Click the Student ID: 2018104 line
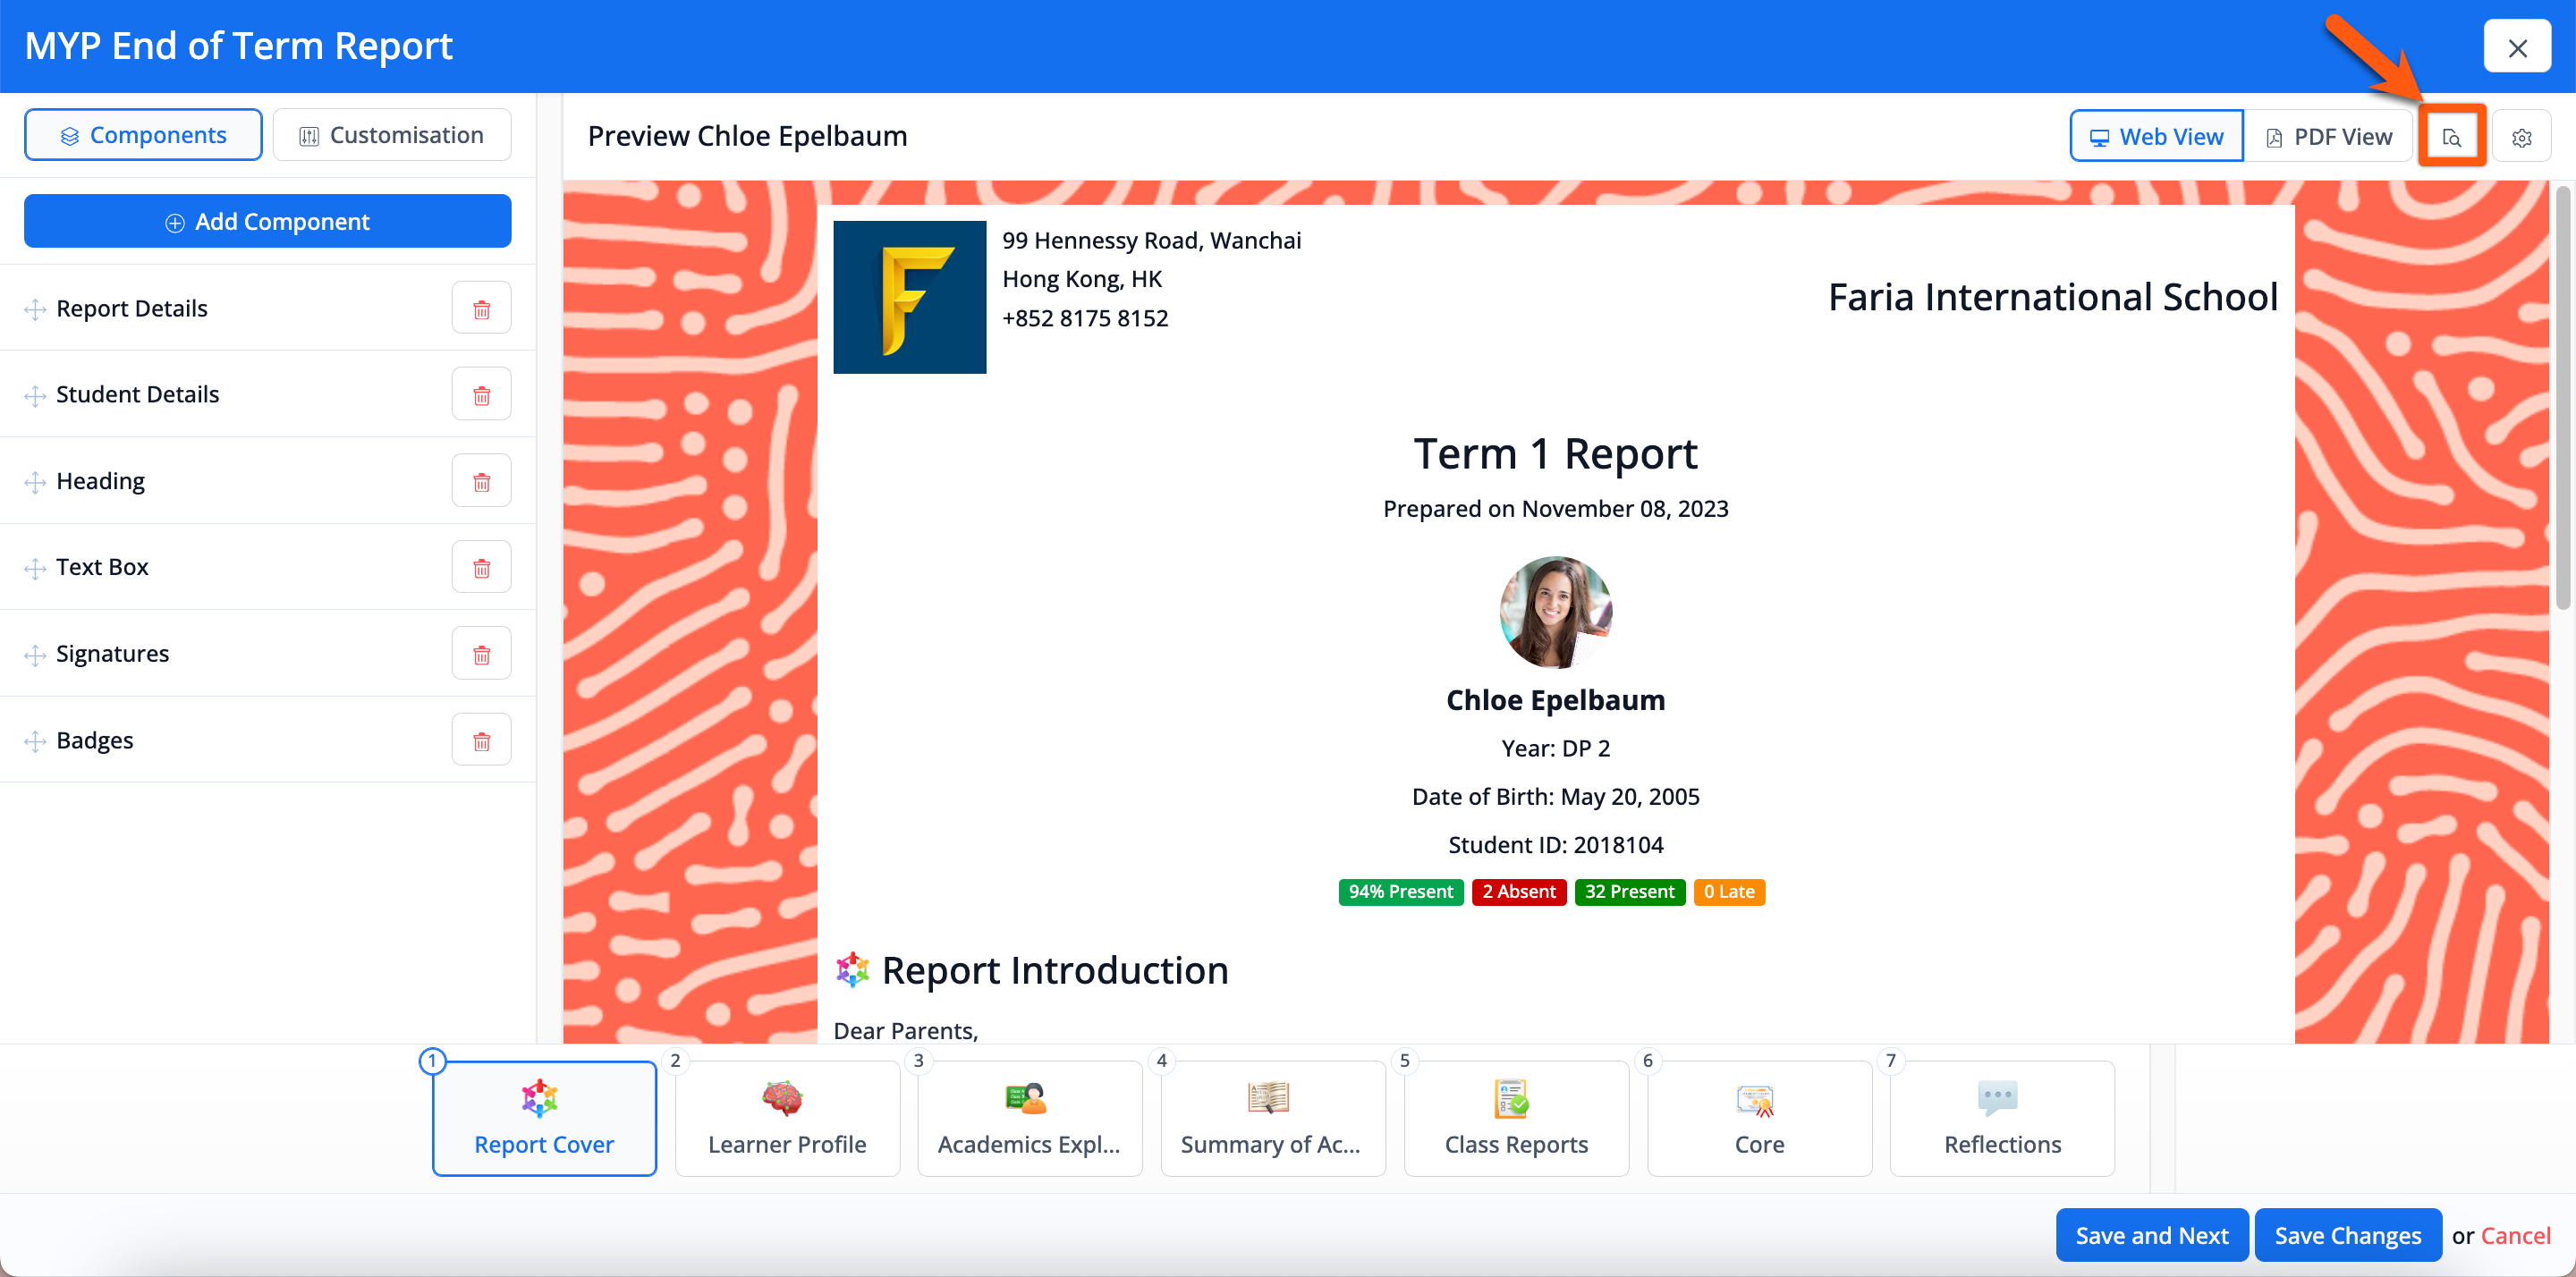The image size is (2576, 1277). tap(1555, 845)
